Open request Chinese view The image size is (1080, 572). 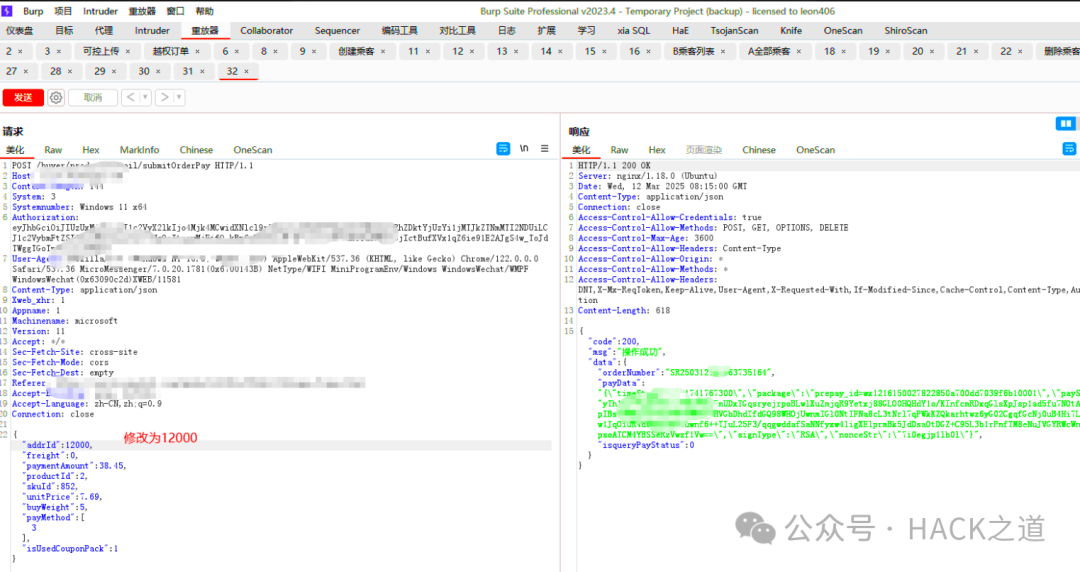[196, 150]
